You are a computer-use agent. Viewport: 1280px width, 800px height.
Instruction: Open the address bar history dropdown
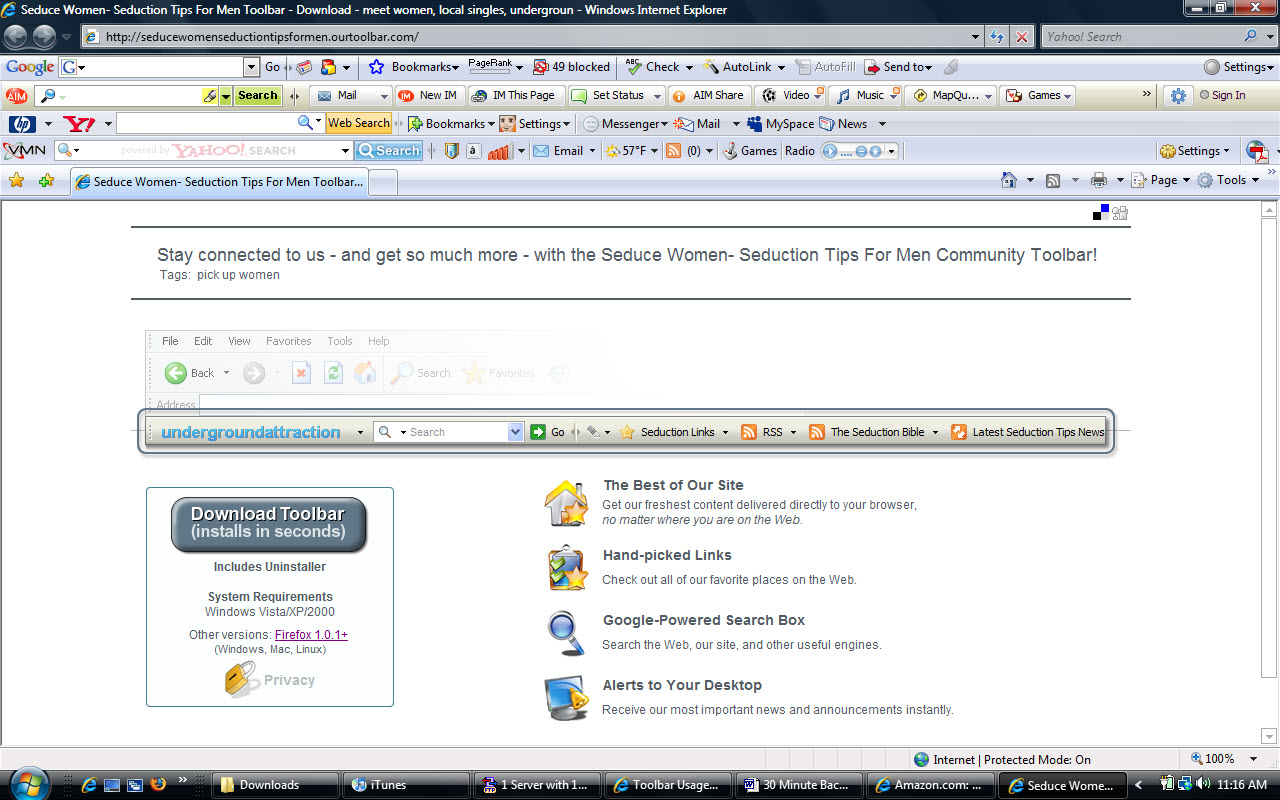click(977, 37)
